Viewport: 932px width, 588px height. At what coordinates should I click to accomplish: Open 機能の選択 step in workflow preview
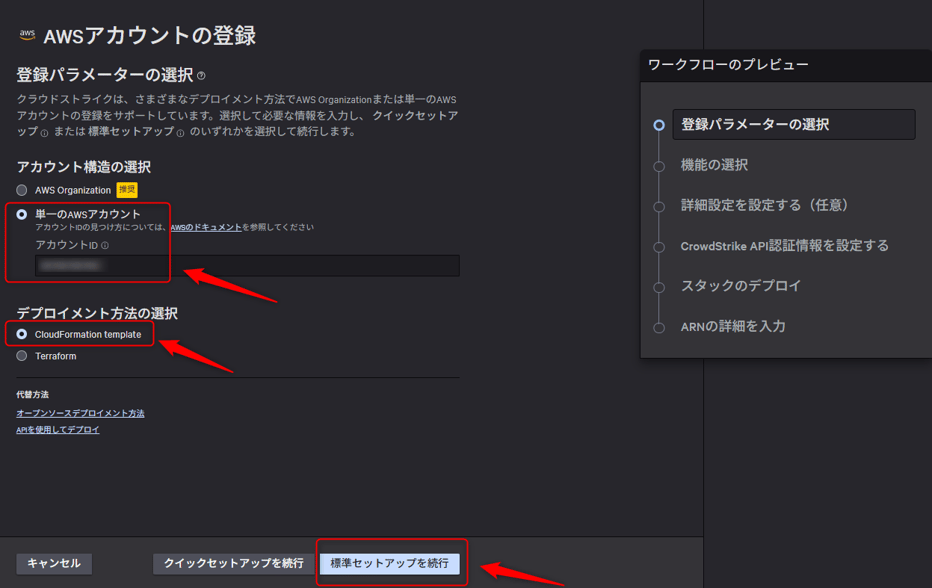(714, 165)
